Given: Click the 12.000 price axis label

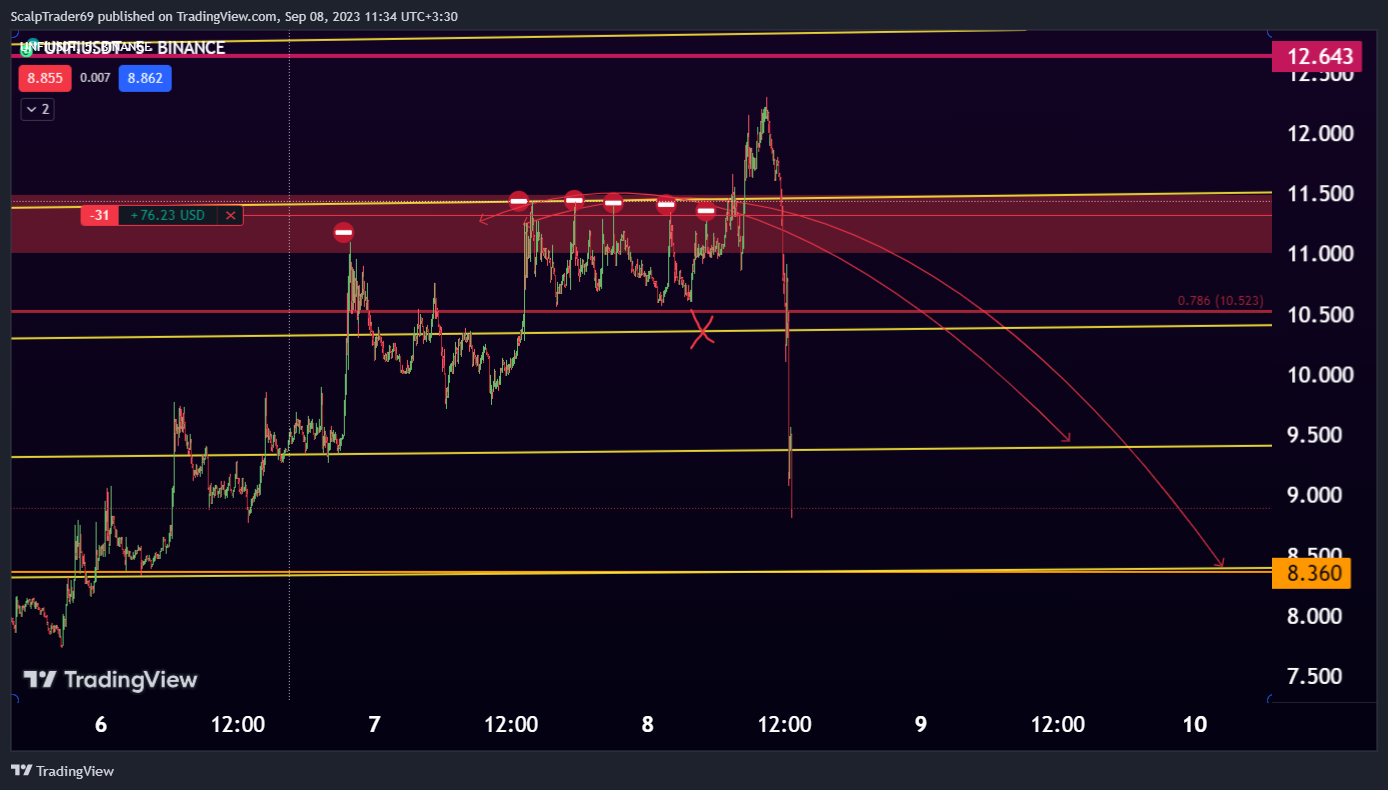Looking at the screenshot, I should tap(1320, 134).
